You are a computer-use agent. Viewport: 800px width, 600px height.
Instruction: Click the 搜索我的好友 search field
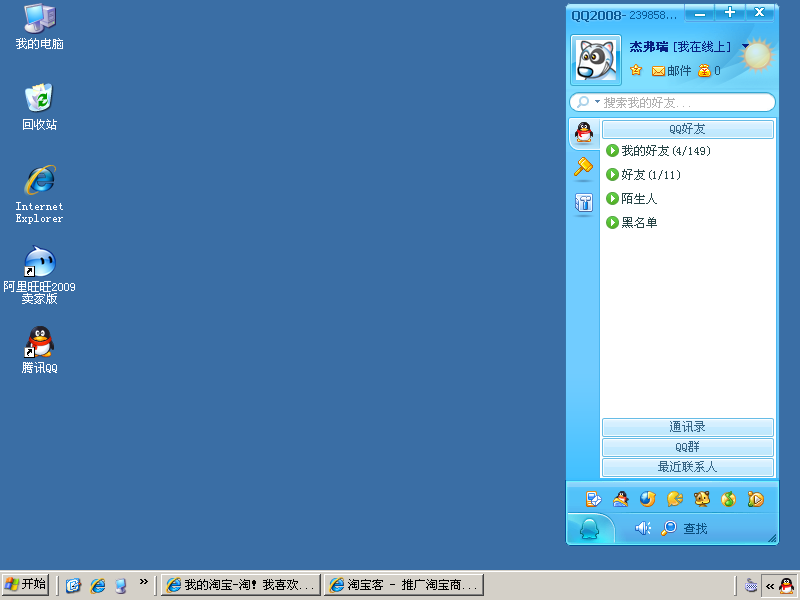pyautogui.click(x=672, y=102)
